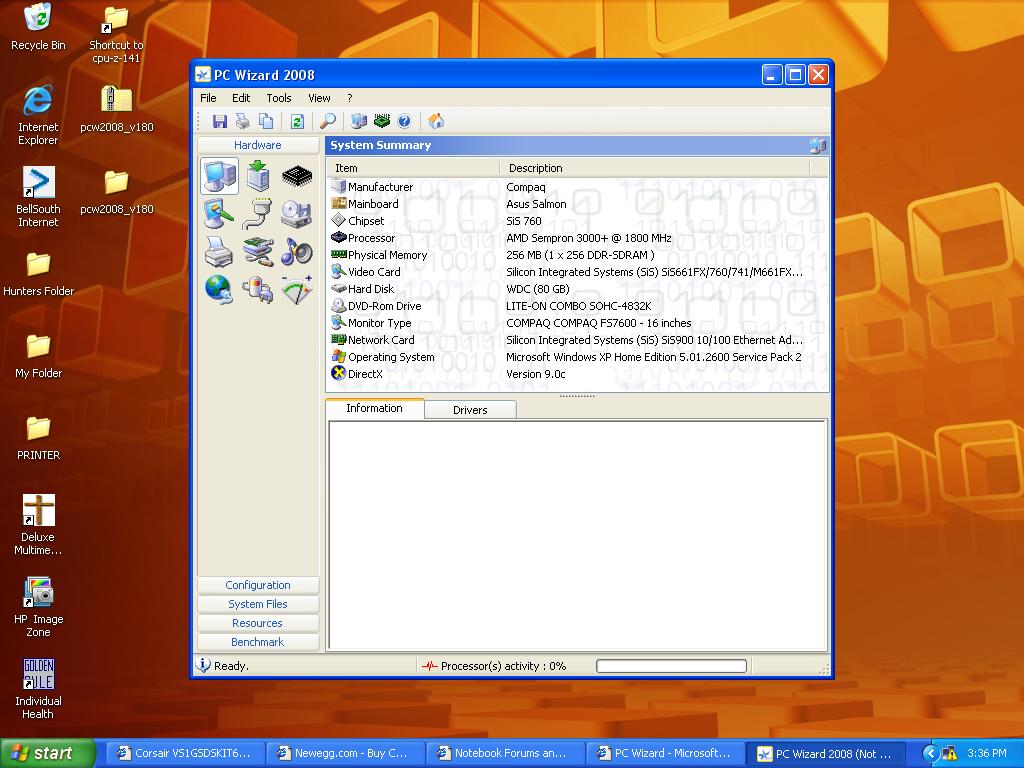Image resolution: width=1024 pixels, height=768 pixels.
Task: Select the Mainboard icon with green arrow
Action: [x=259, y=176]
